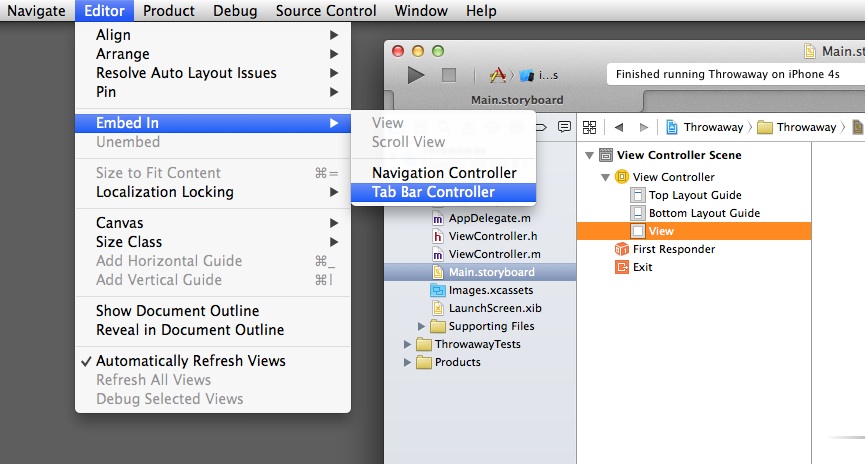Screen dimensions: 865x464
Task: Select Main.storyboard in navigator
Action: [480, 272]
